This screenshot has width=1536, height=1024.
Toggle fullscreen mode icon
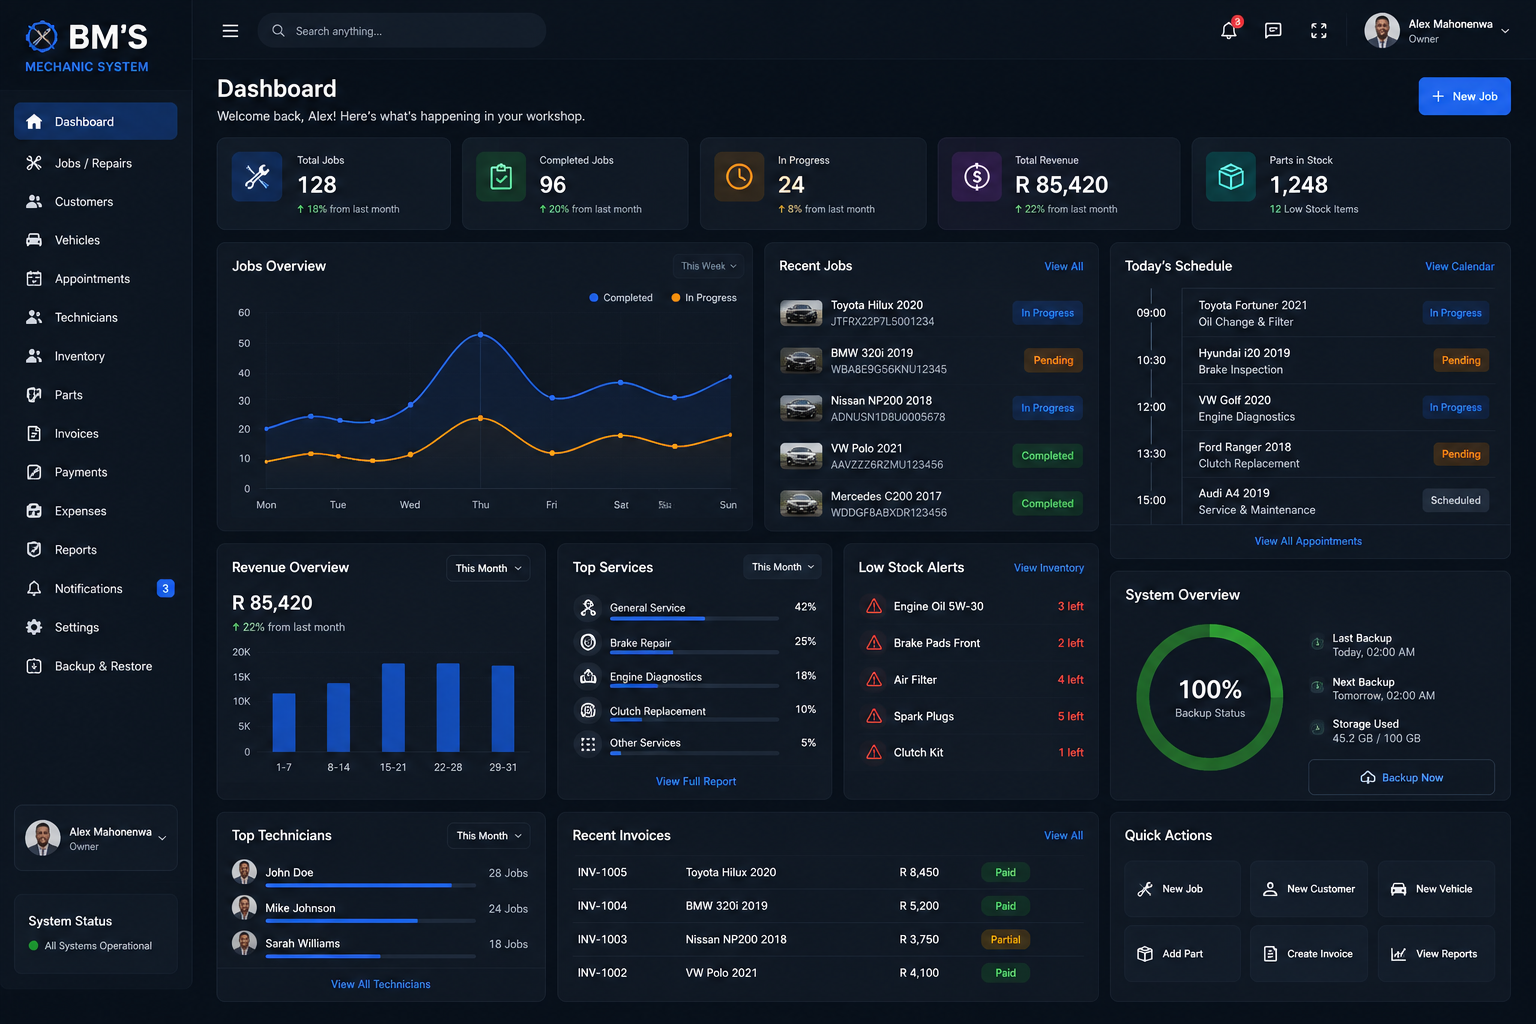tap(1319, 31)
